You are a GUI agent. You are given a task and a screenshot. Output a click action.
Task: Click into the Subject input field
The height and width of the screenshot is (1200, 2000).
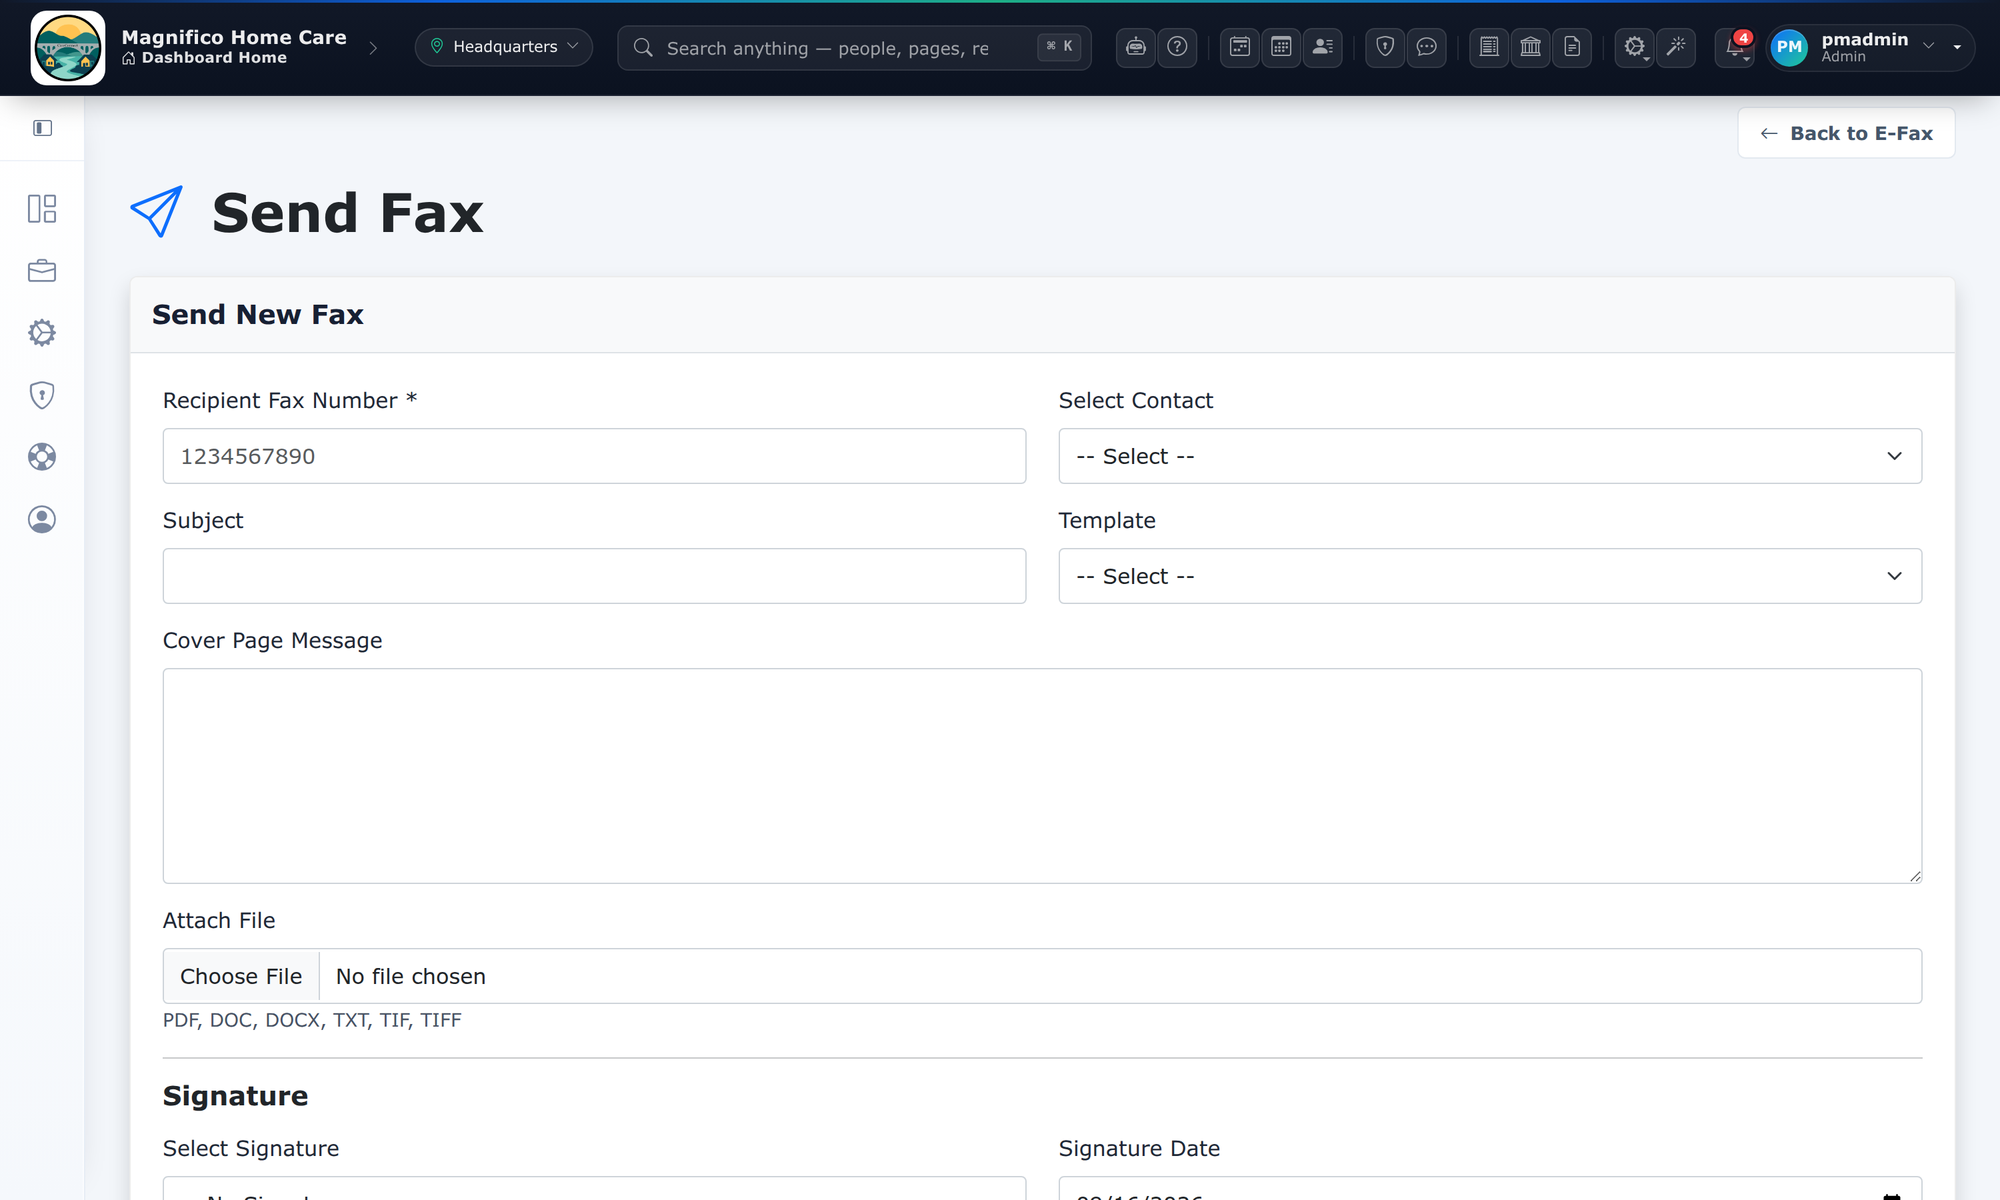pos(594,576)
